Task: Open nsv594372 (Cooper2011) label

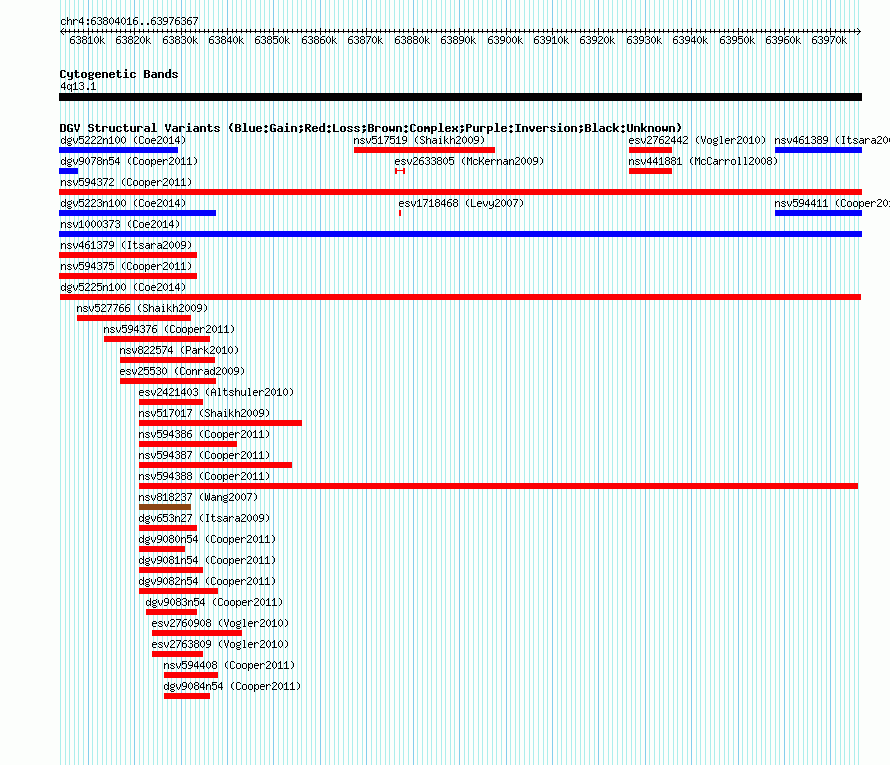Action: point(126,182)
